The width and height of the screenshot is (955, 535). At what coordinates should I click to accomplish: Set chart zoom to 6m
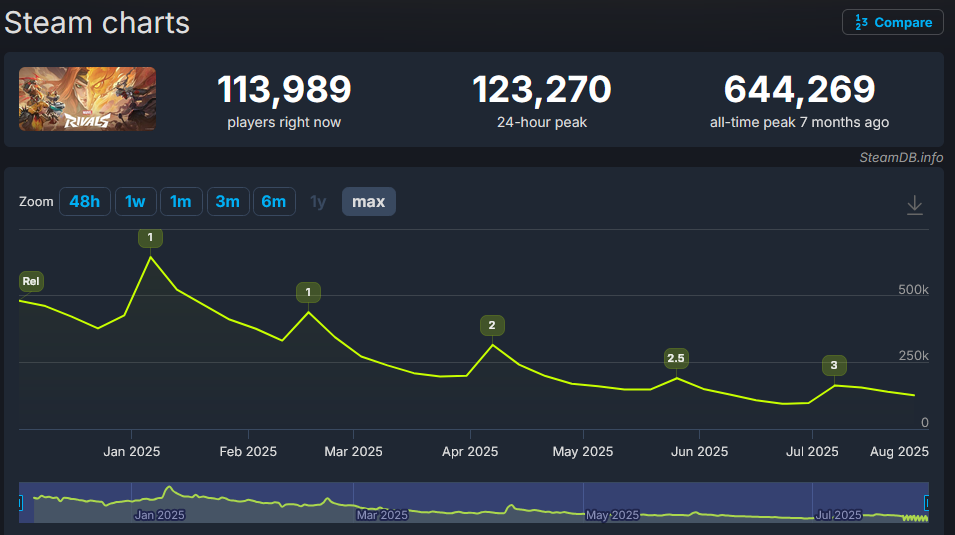(x=274, y=202)
